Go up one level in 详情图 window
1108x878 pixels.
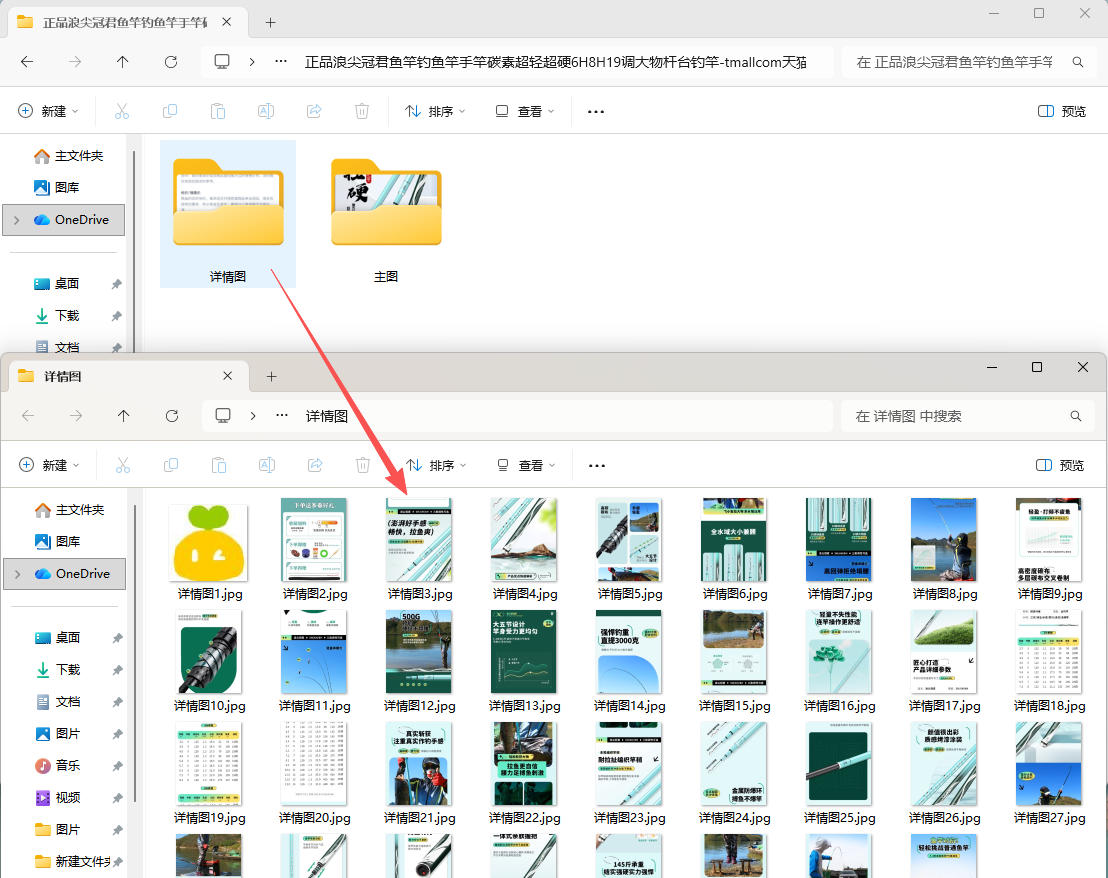click(124, 416)
